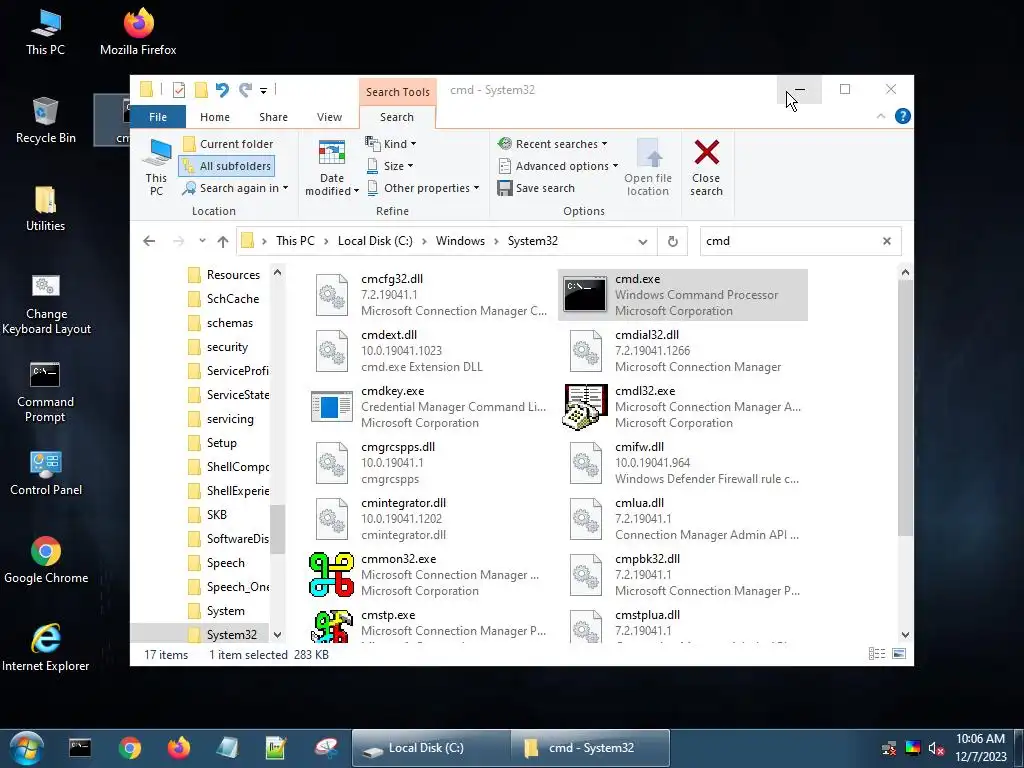The width and height of the screenshot is (1024, 768).
Task: Click the Undo arrow in quick access toolbar
Action: (x=222, y=89)
